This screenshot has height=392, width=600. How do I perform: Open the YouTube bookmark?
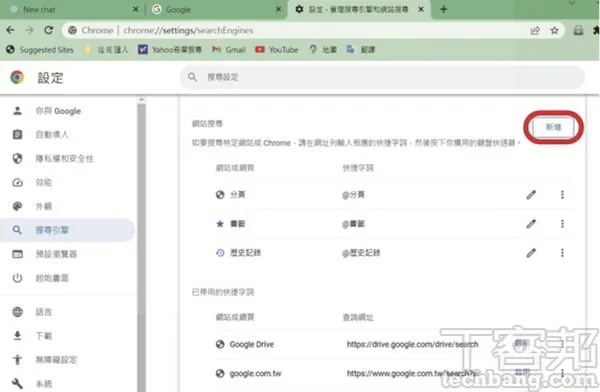277,50
